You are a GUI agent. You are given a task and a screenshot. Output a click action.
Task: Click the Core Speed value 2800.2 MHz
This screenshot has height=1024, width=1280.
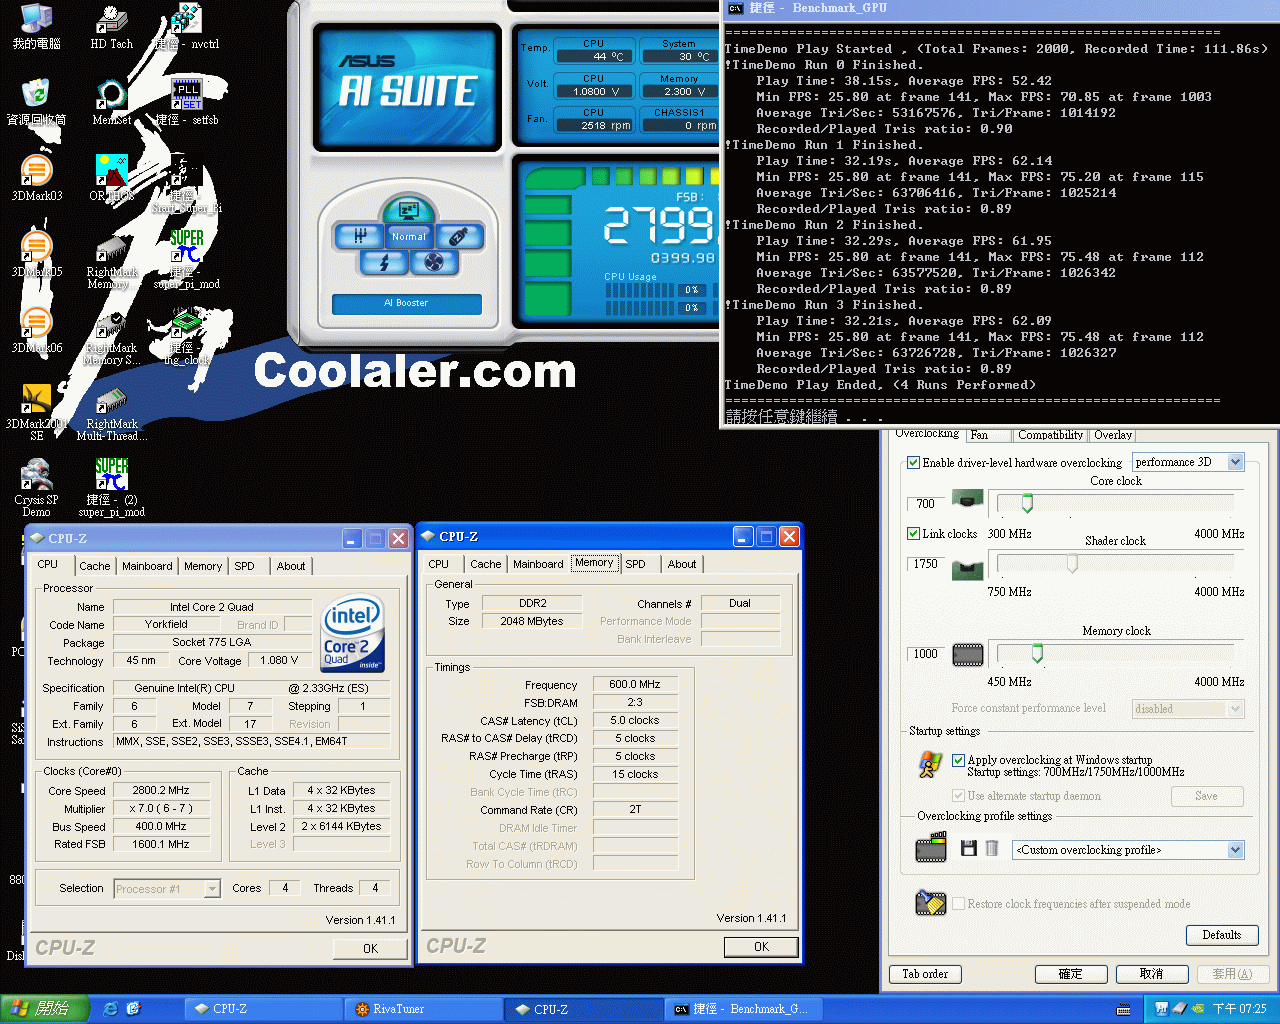coord(160,790)
